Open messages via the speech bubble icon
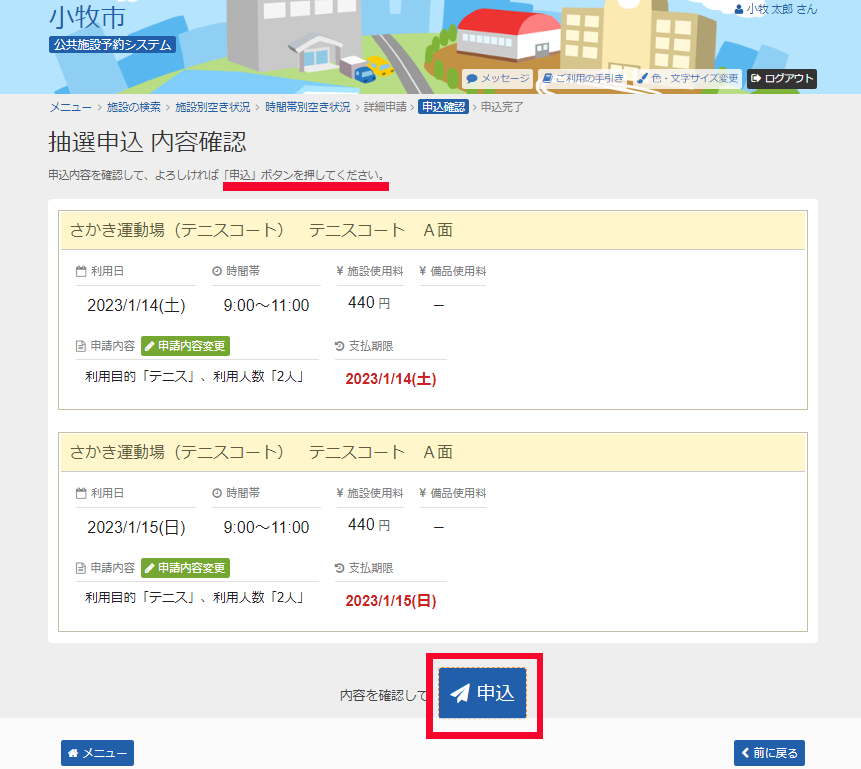The height and width of the screenshot is (769, 861). (472, 78)
